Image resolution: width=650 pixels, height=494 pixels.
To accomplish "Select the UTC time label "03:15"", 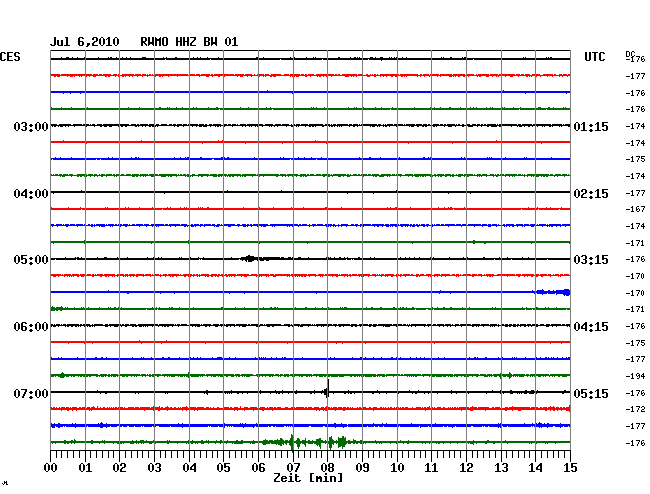I will click(591, 260).
